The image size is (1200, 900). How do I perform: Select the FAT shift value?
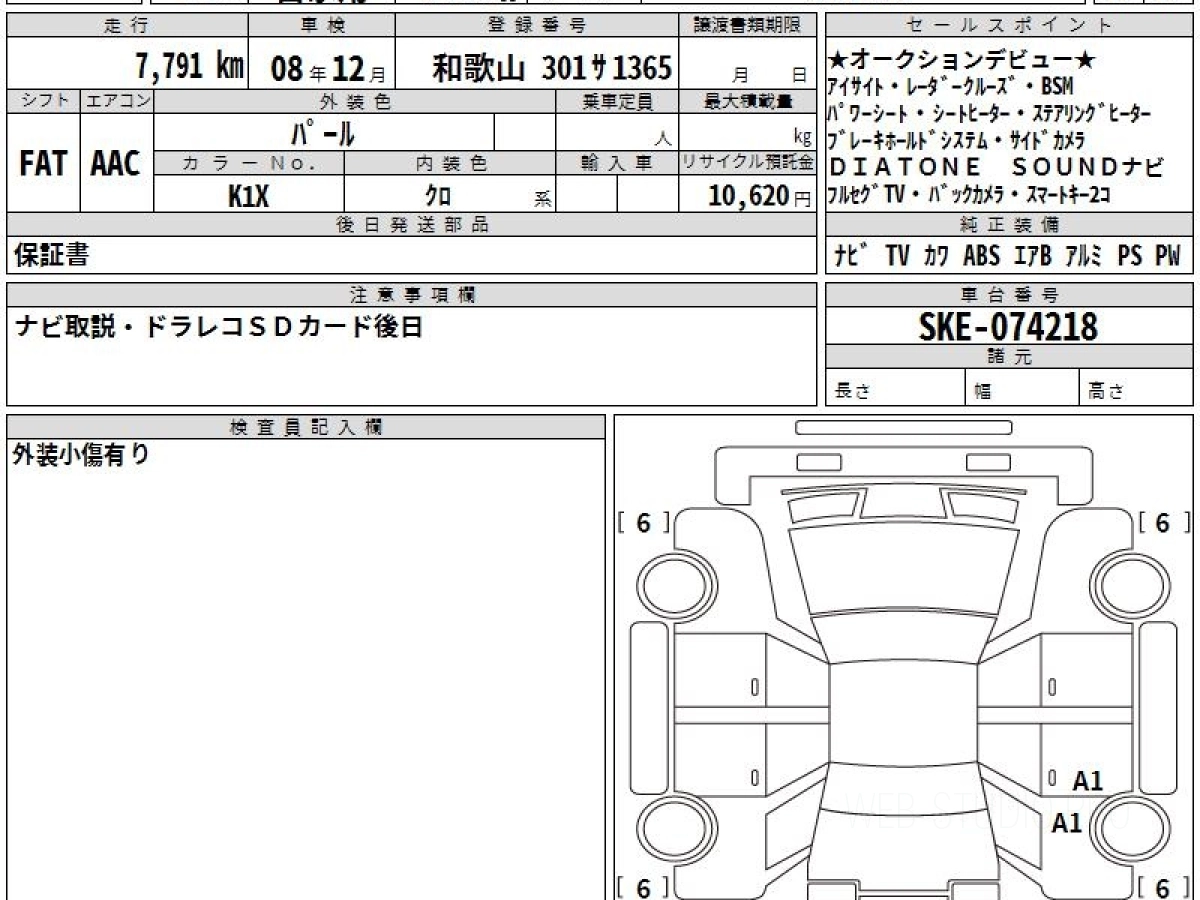(42, 165)
